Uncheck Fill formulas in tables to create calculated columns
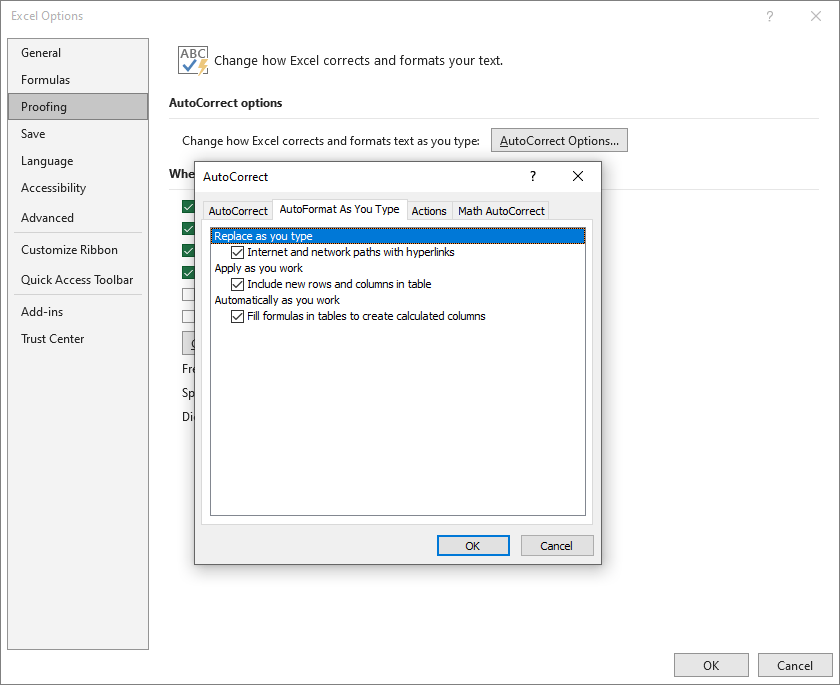840x685 pixels. point(237,316)
